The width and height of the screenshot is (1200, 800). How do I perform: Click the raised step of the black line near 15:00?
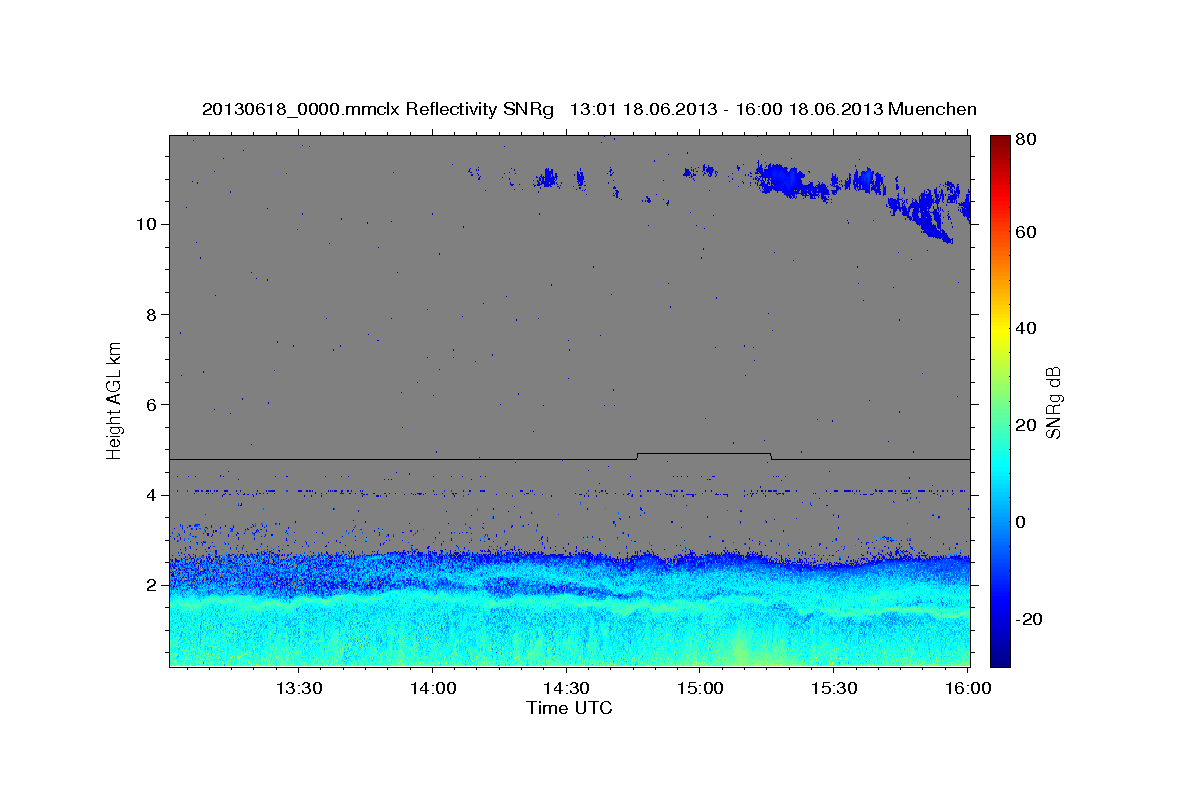[704, 454]
